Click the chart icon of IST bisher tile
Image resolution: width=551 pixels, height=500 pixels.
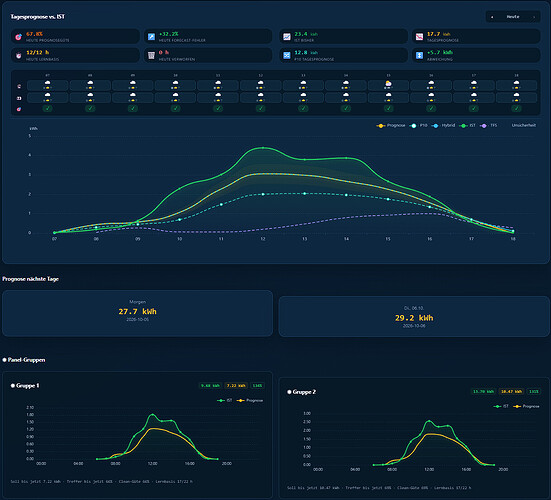[x=287, y=37]
